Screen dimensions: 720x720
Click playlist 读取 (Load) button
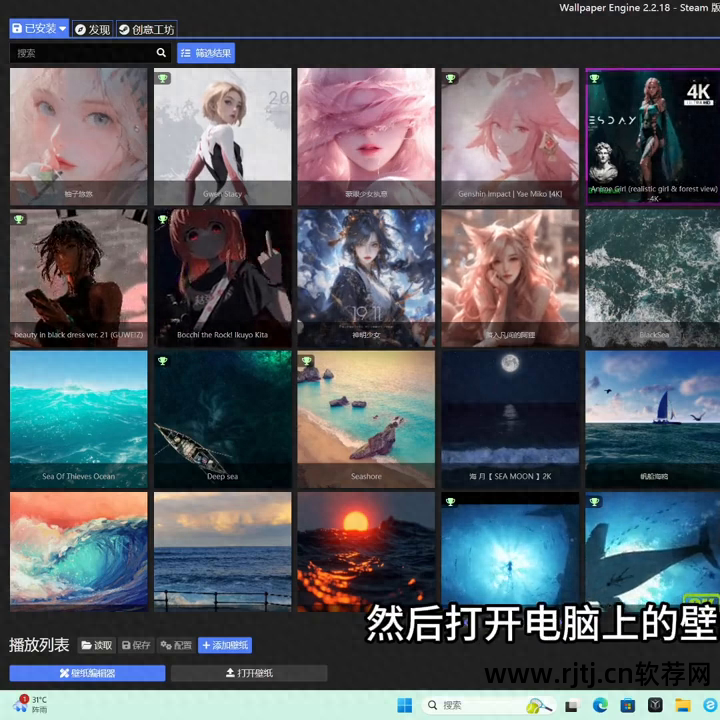point(97,645)
